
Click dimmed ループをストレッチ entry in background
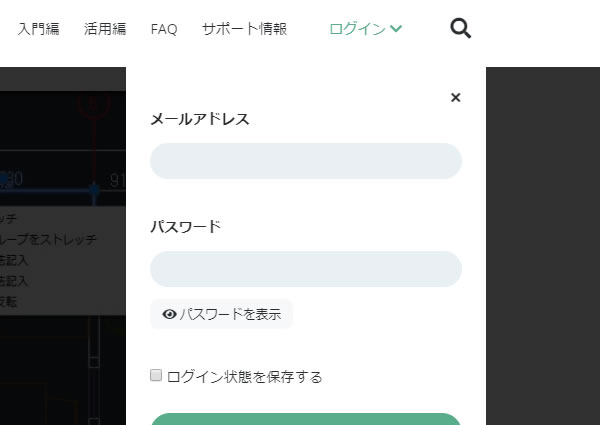pos(48,239)
